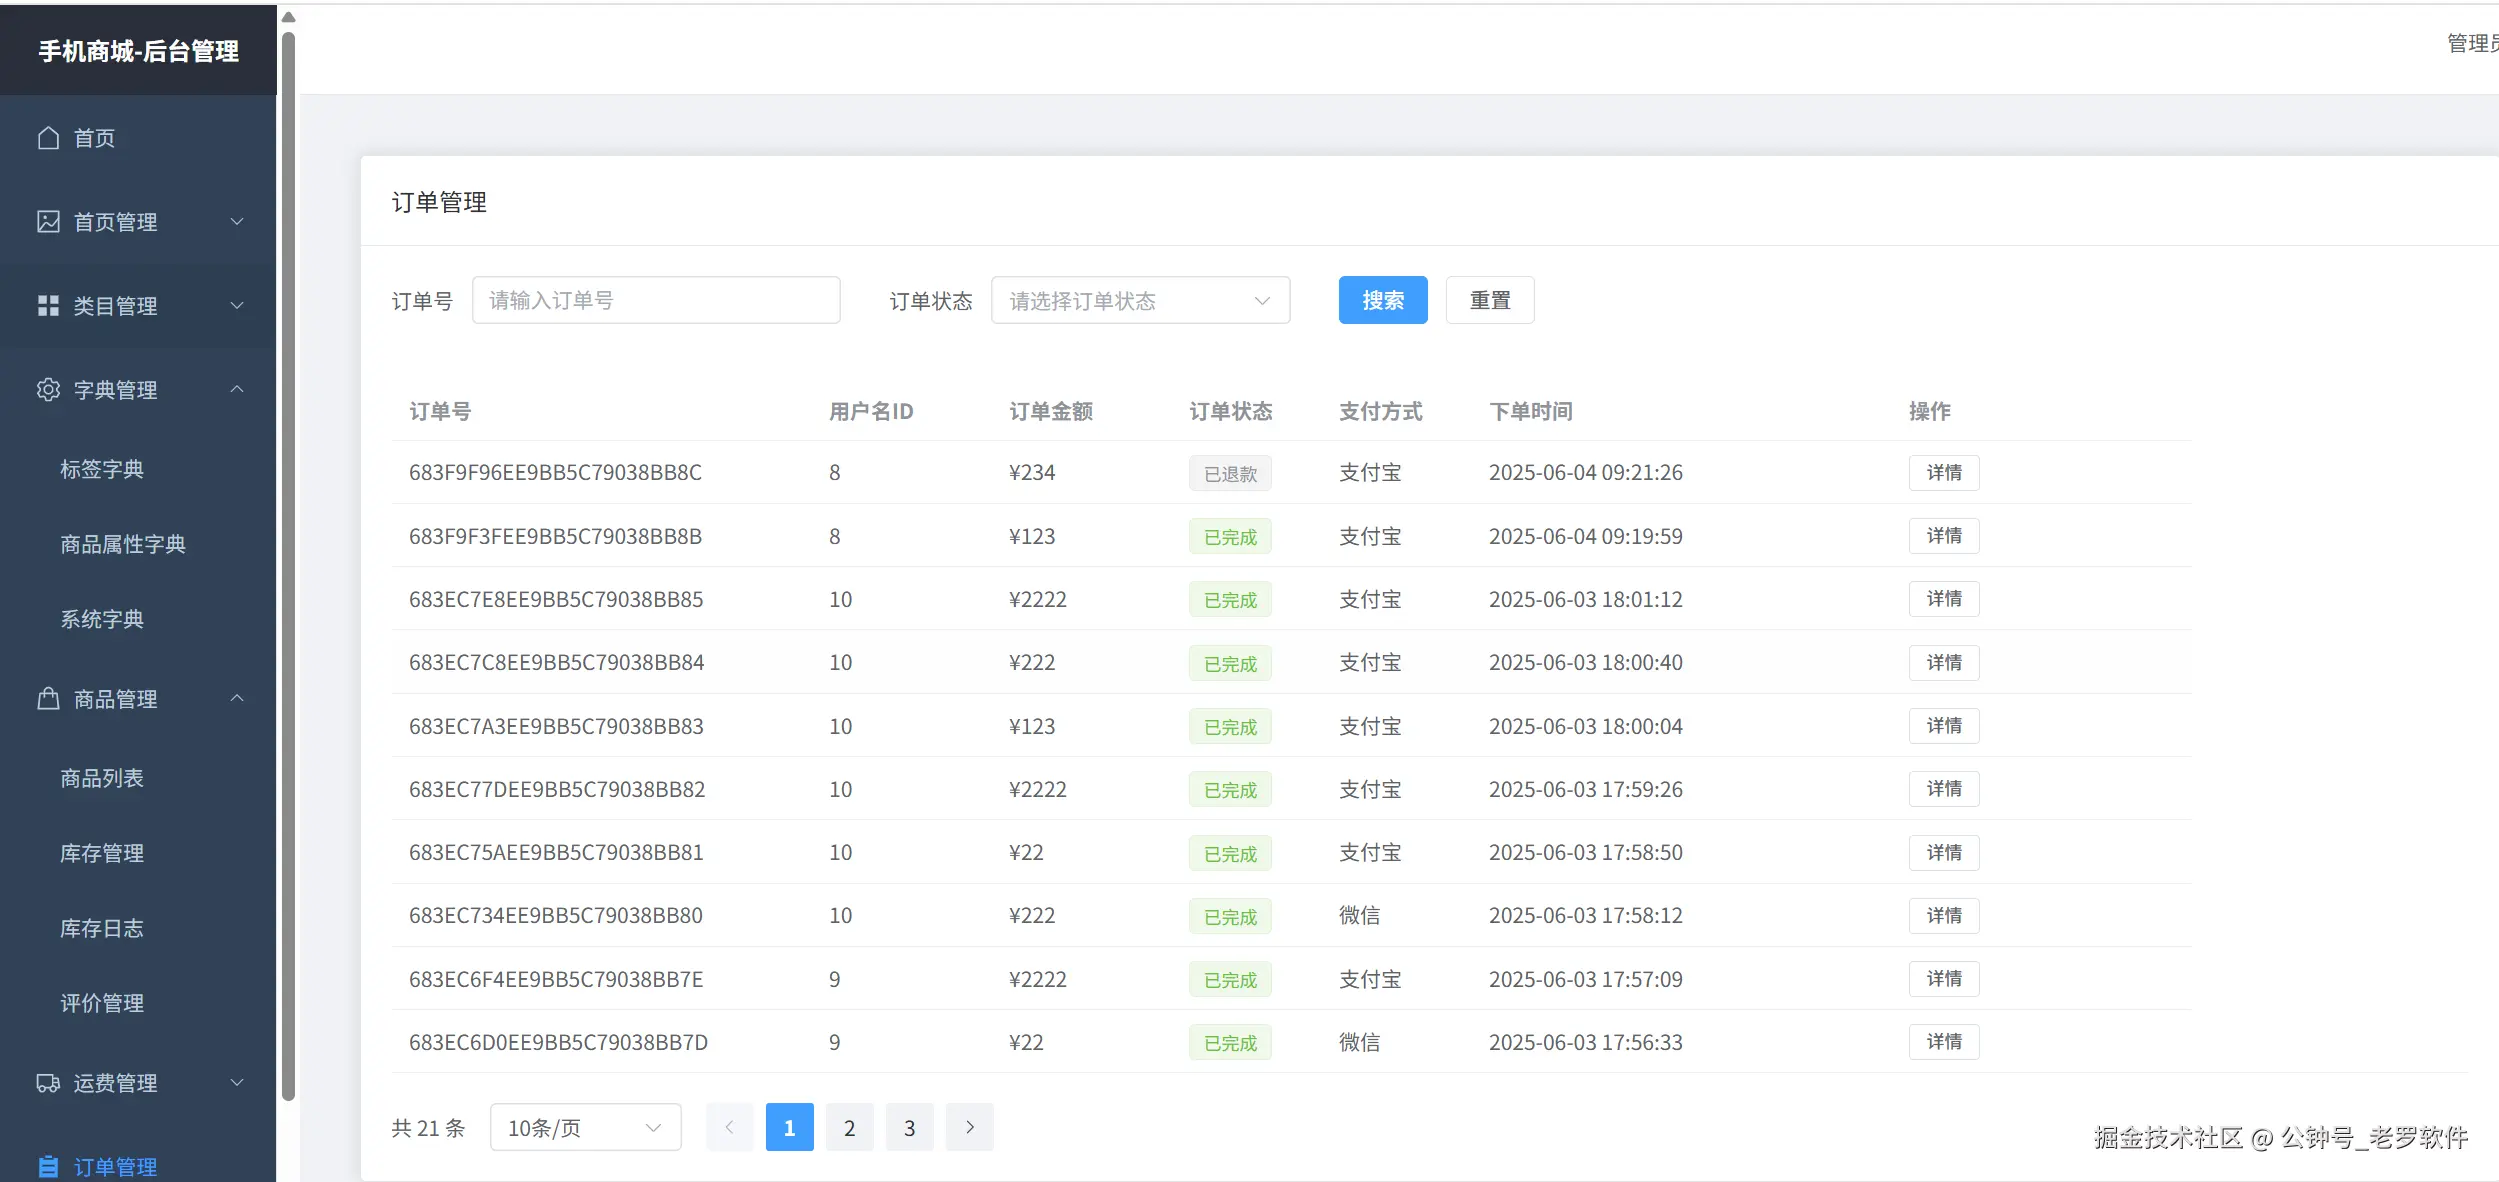Open the 订单状态 select dropdown
The height and width of the screenshot is (1182, 2499).
click(1140, 301)
